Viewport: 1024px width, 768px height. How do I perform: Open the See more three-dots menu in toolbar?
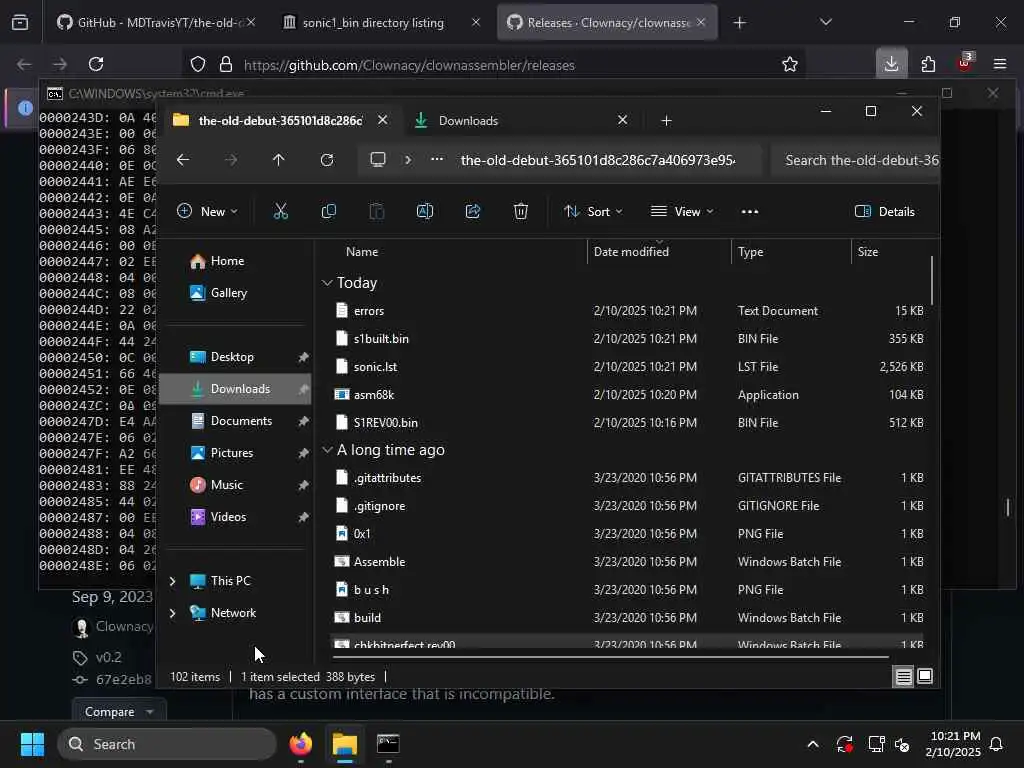tap(750, 212)
